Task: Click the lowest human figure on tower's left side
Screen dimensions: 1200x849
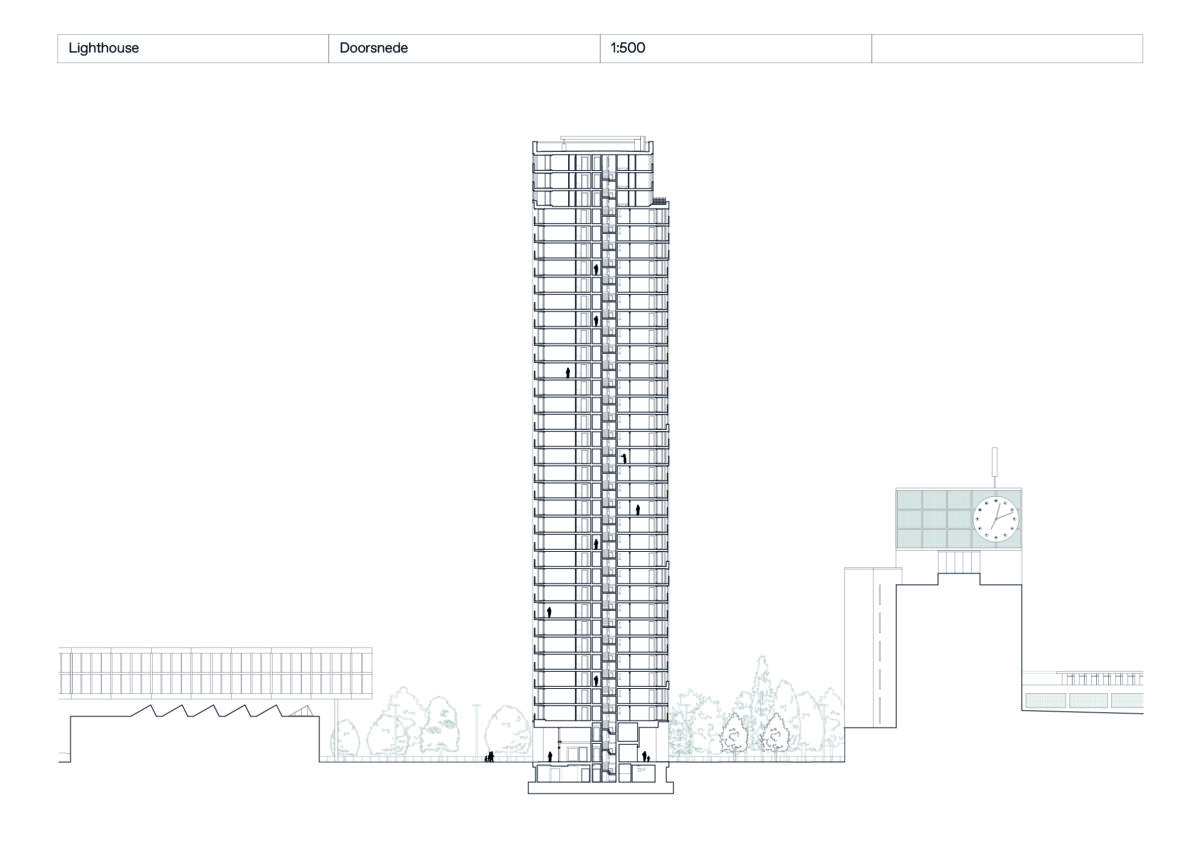Action: tap(549, 610)
